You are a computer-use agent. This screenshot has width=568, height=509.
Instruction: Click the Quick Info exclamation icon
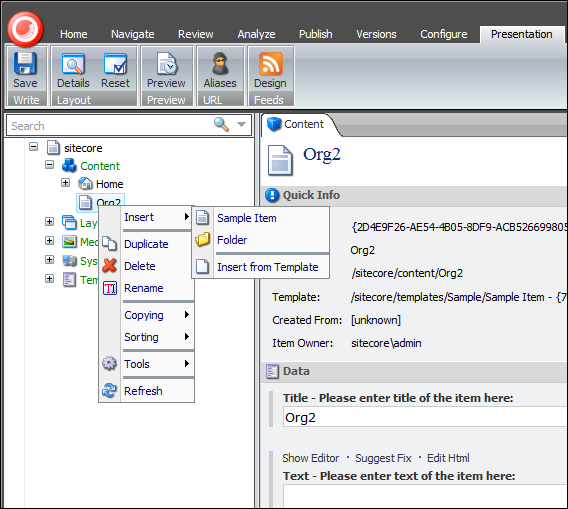[272, 195]
